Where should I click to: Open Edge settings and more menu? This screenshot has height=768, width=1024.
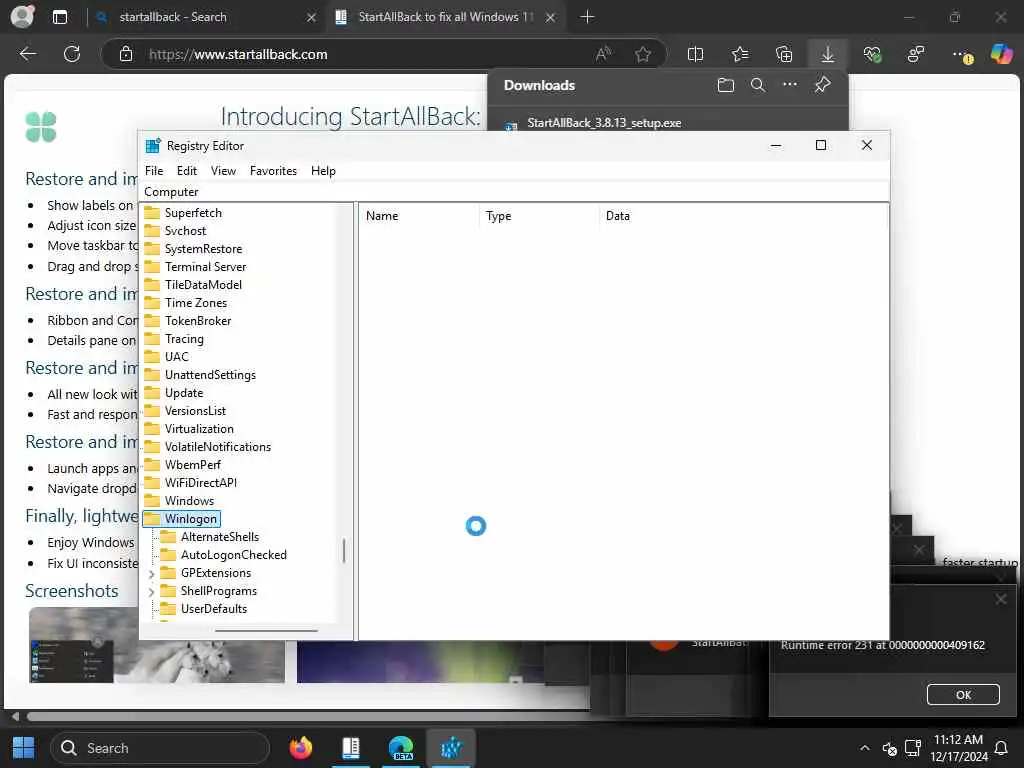[961, 55]
